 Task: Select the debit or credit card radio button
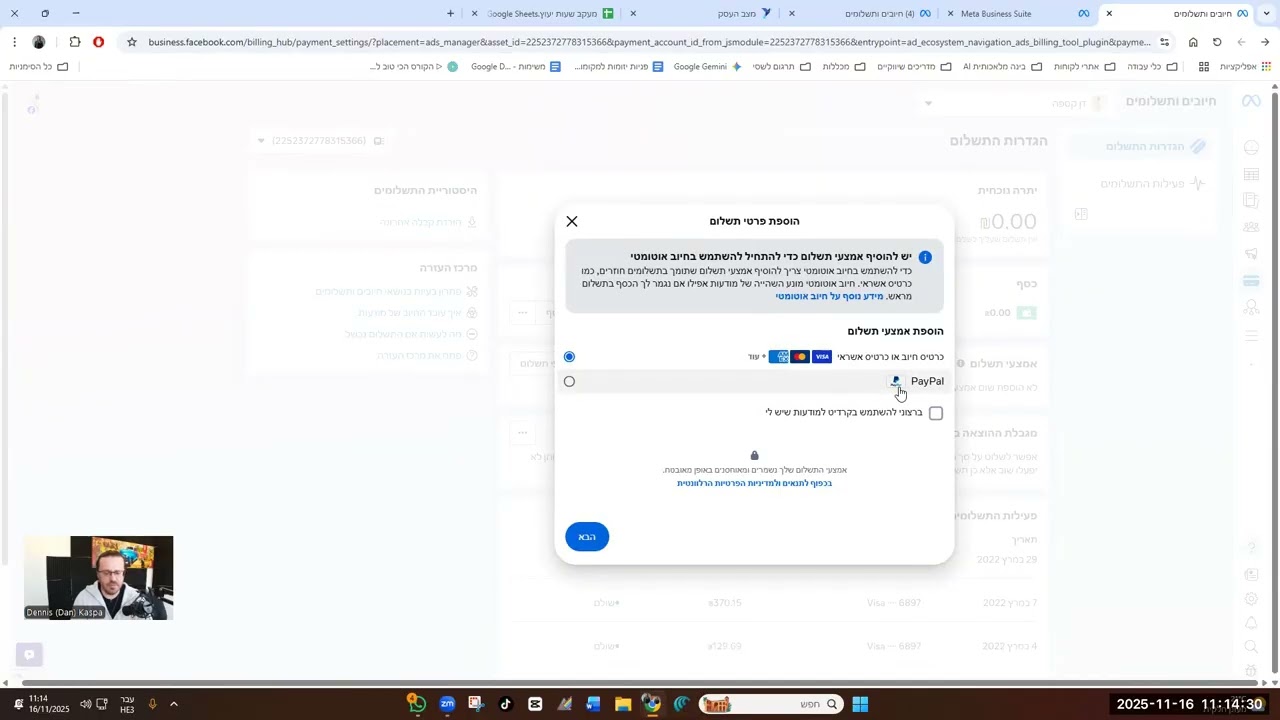click(x=569, y=357)
